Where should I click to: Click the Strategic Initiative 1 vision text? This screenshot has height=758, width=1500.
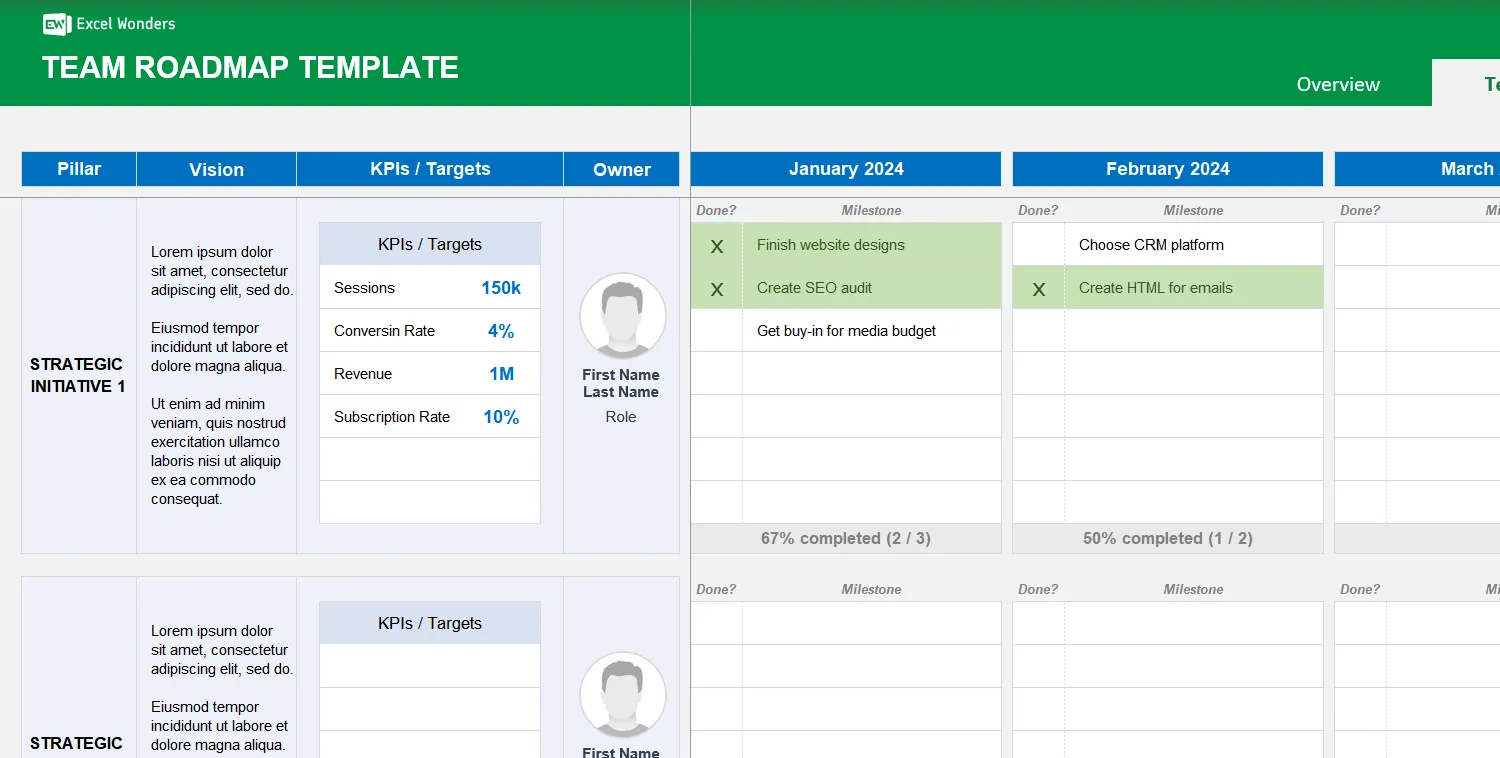pos(216,375)
